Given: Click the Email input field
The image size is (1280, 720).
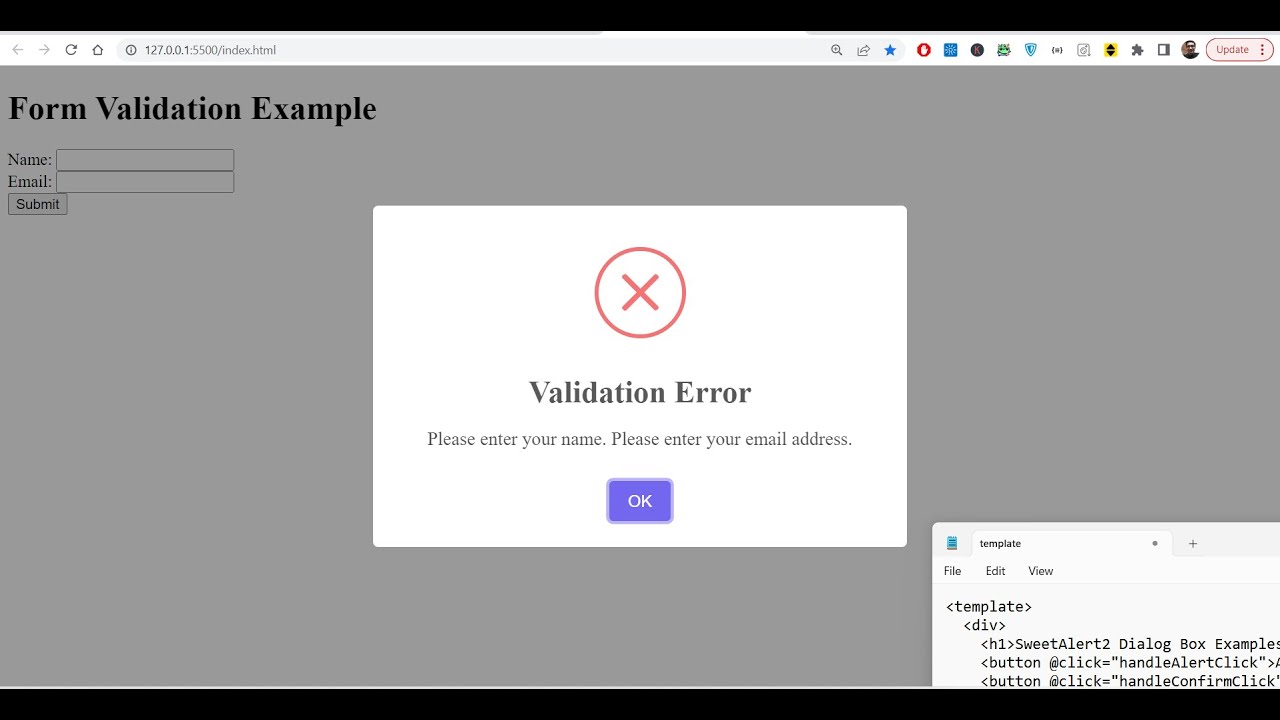Looking at the screenshot, I should click(145, 182).
